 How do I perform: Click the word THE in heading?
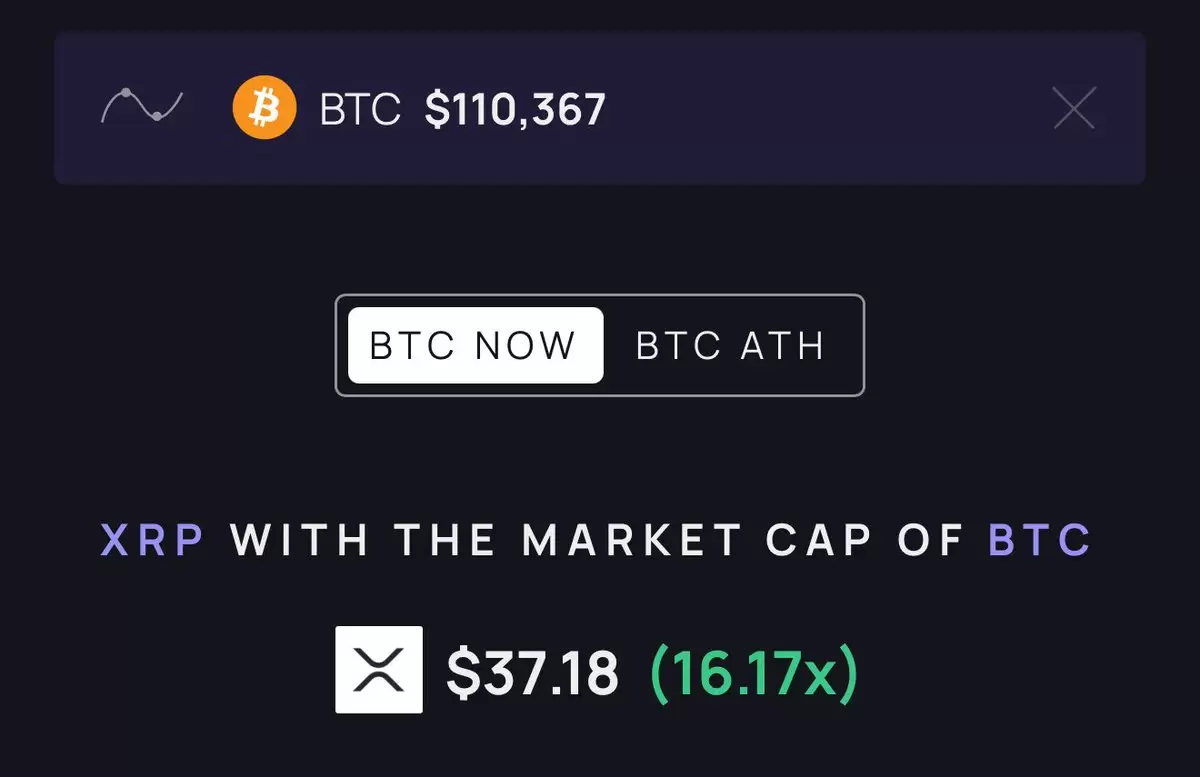coord(445,540)
